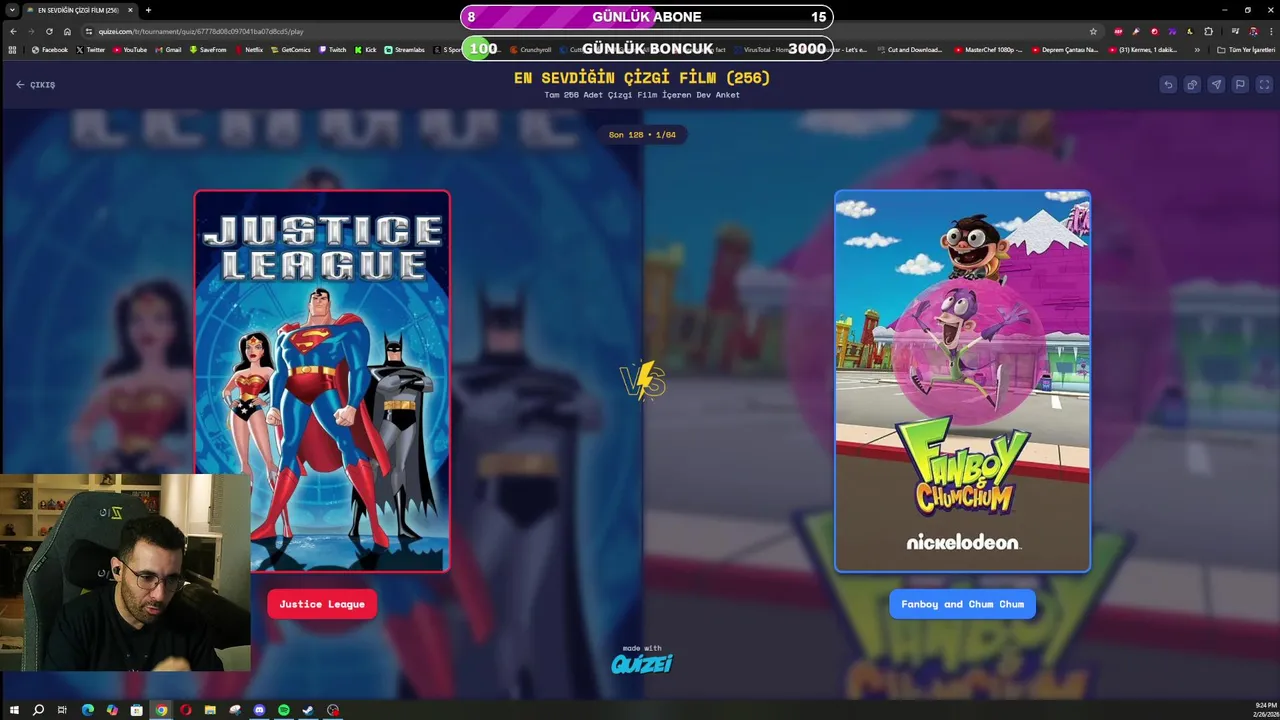Launch Microsoft Edge from the taskbar
This screenshot has height=720, width=1280.
click(x=88, y=710)
